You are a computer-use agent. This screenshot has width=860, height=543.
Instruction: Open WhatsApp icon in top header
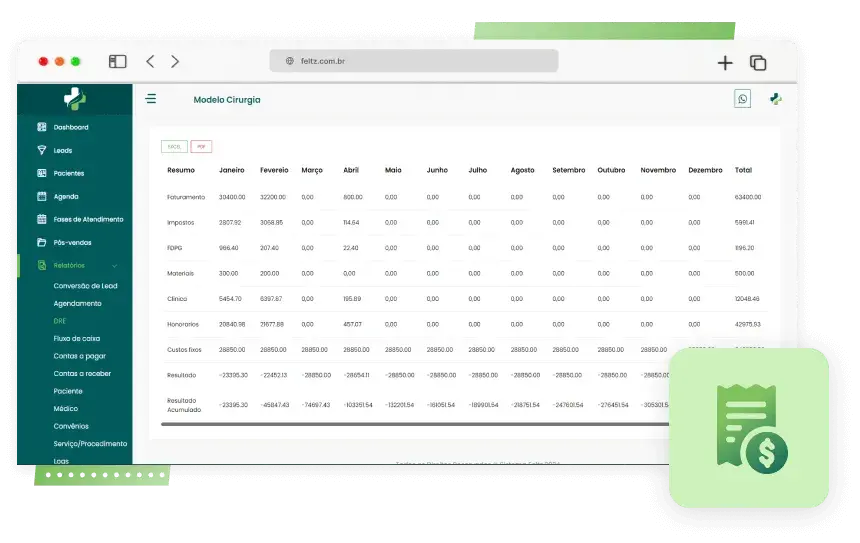click(x=742, y=99)
